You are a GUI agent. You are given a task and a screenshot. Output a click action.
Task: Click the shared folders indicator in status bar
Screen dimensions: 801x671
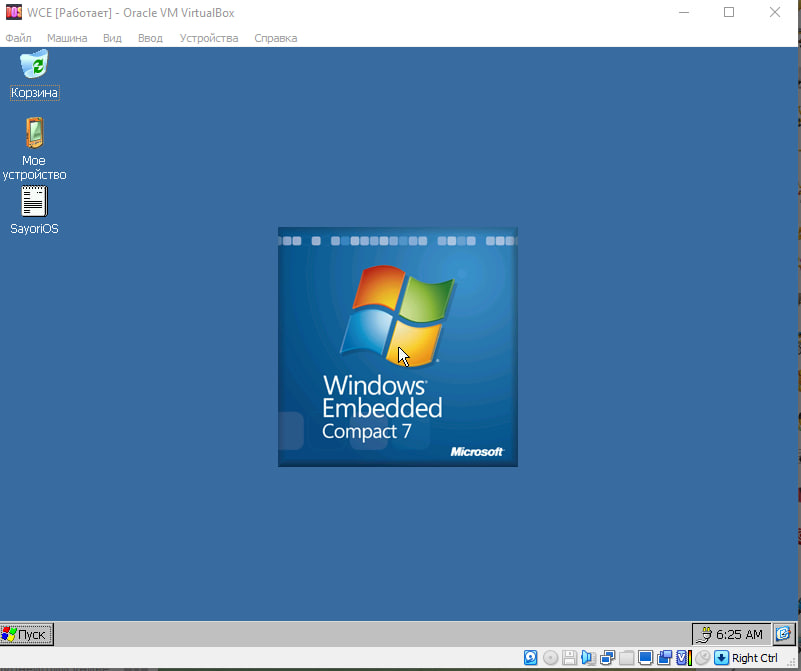[626, 658]
